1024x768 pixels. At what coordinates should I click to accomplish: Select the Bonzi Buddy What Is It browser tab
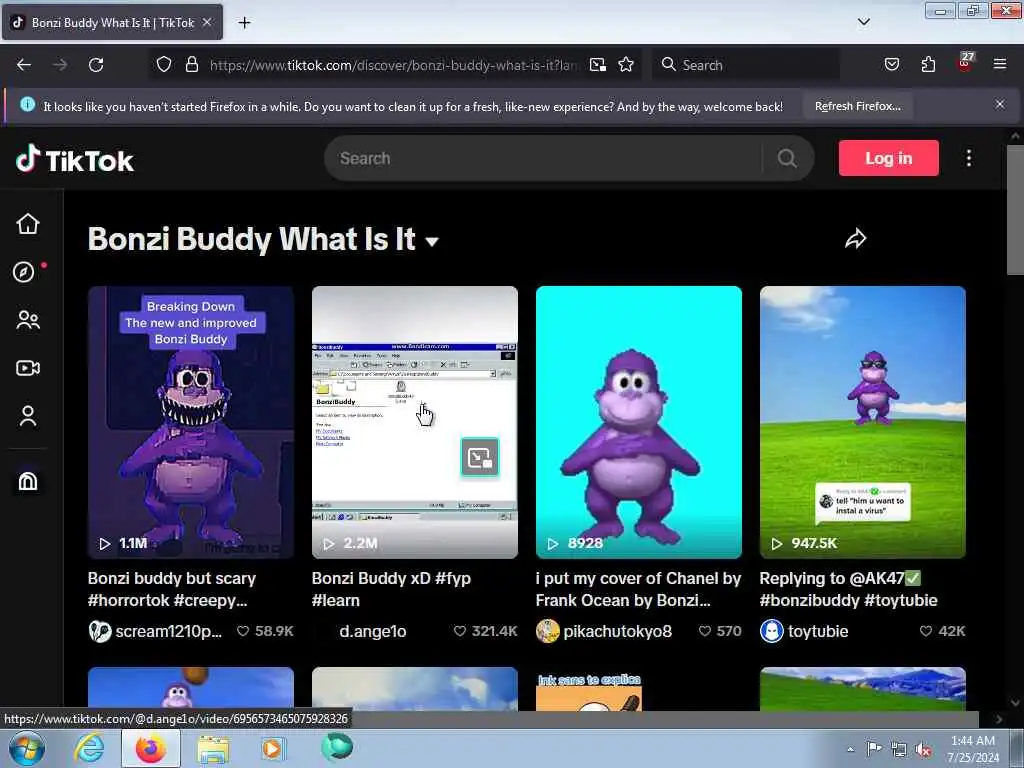(112, 22)
